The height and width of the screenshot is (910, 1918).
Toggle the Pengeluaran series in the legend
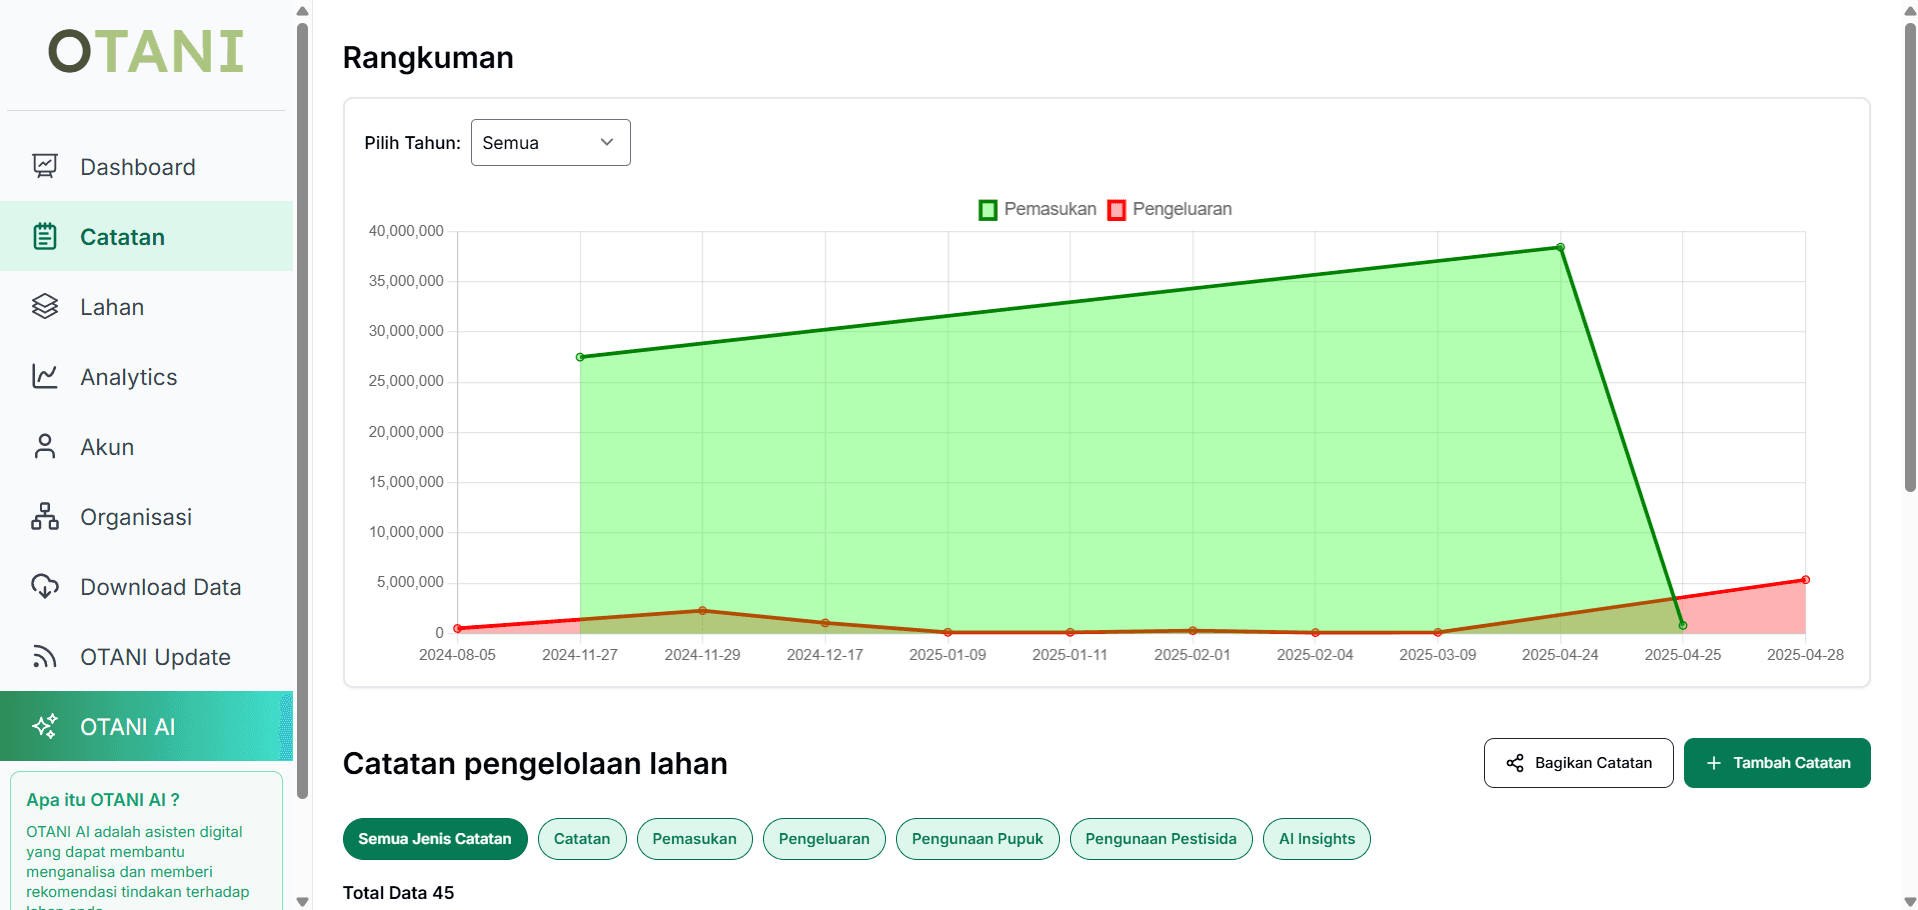(1169, 209)
